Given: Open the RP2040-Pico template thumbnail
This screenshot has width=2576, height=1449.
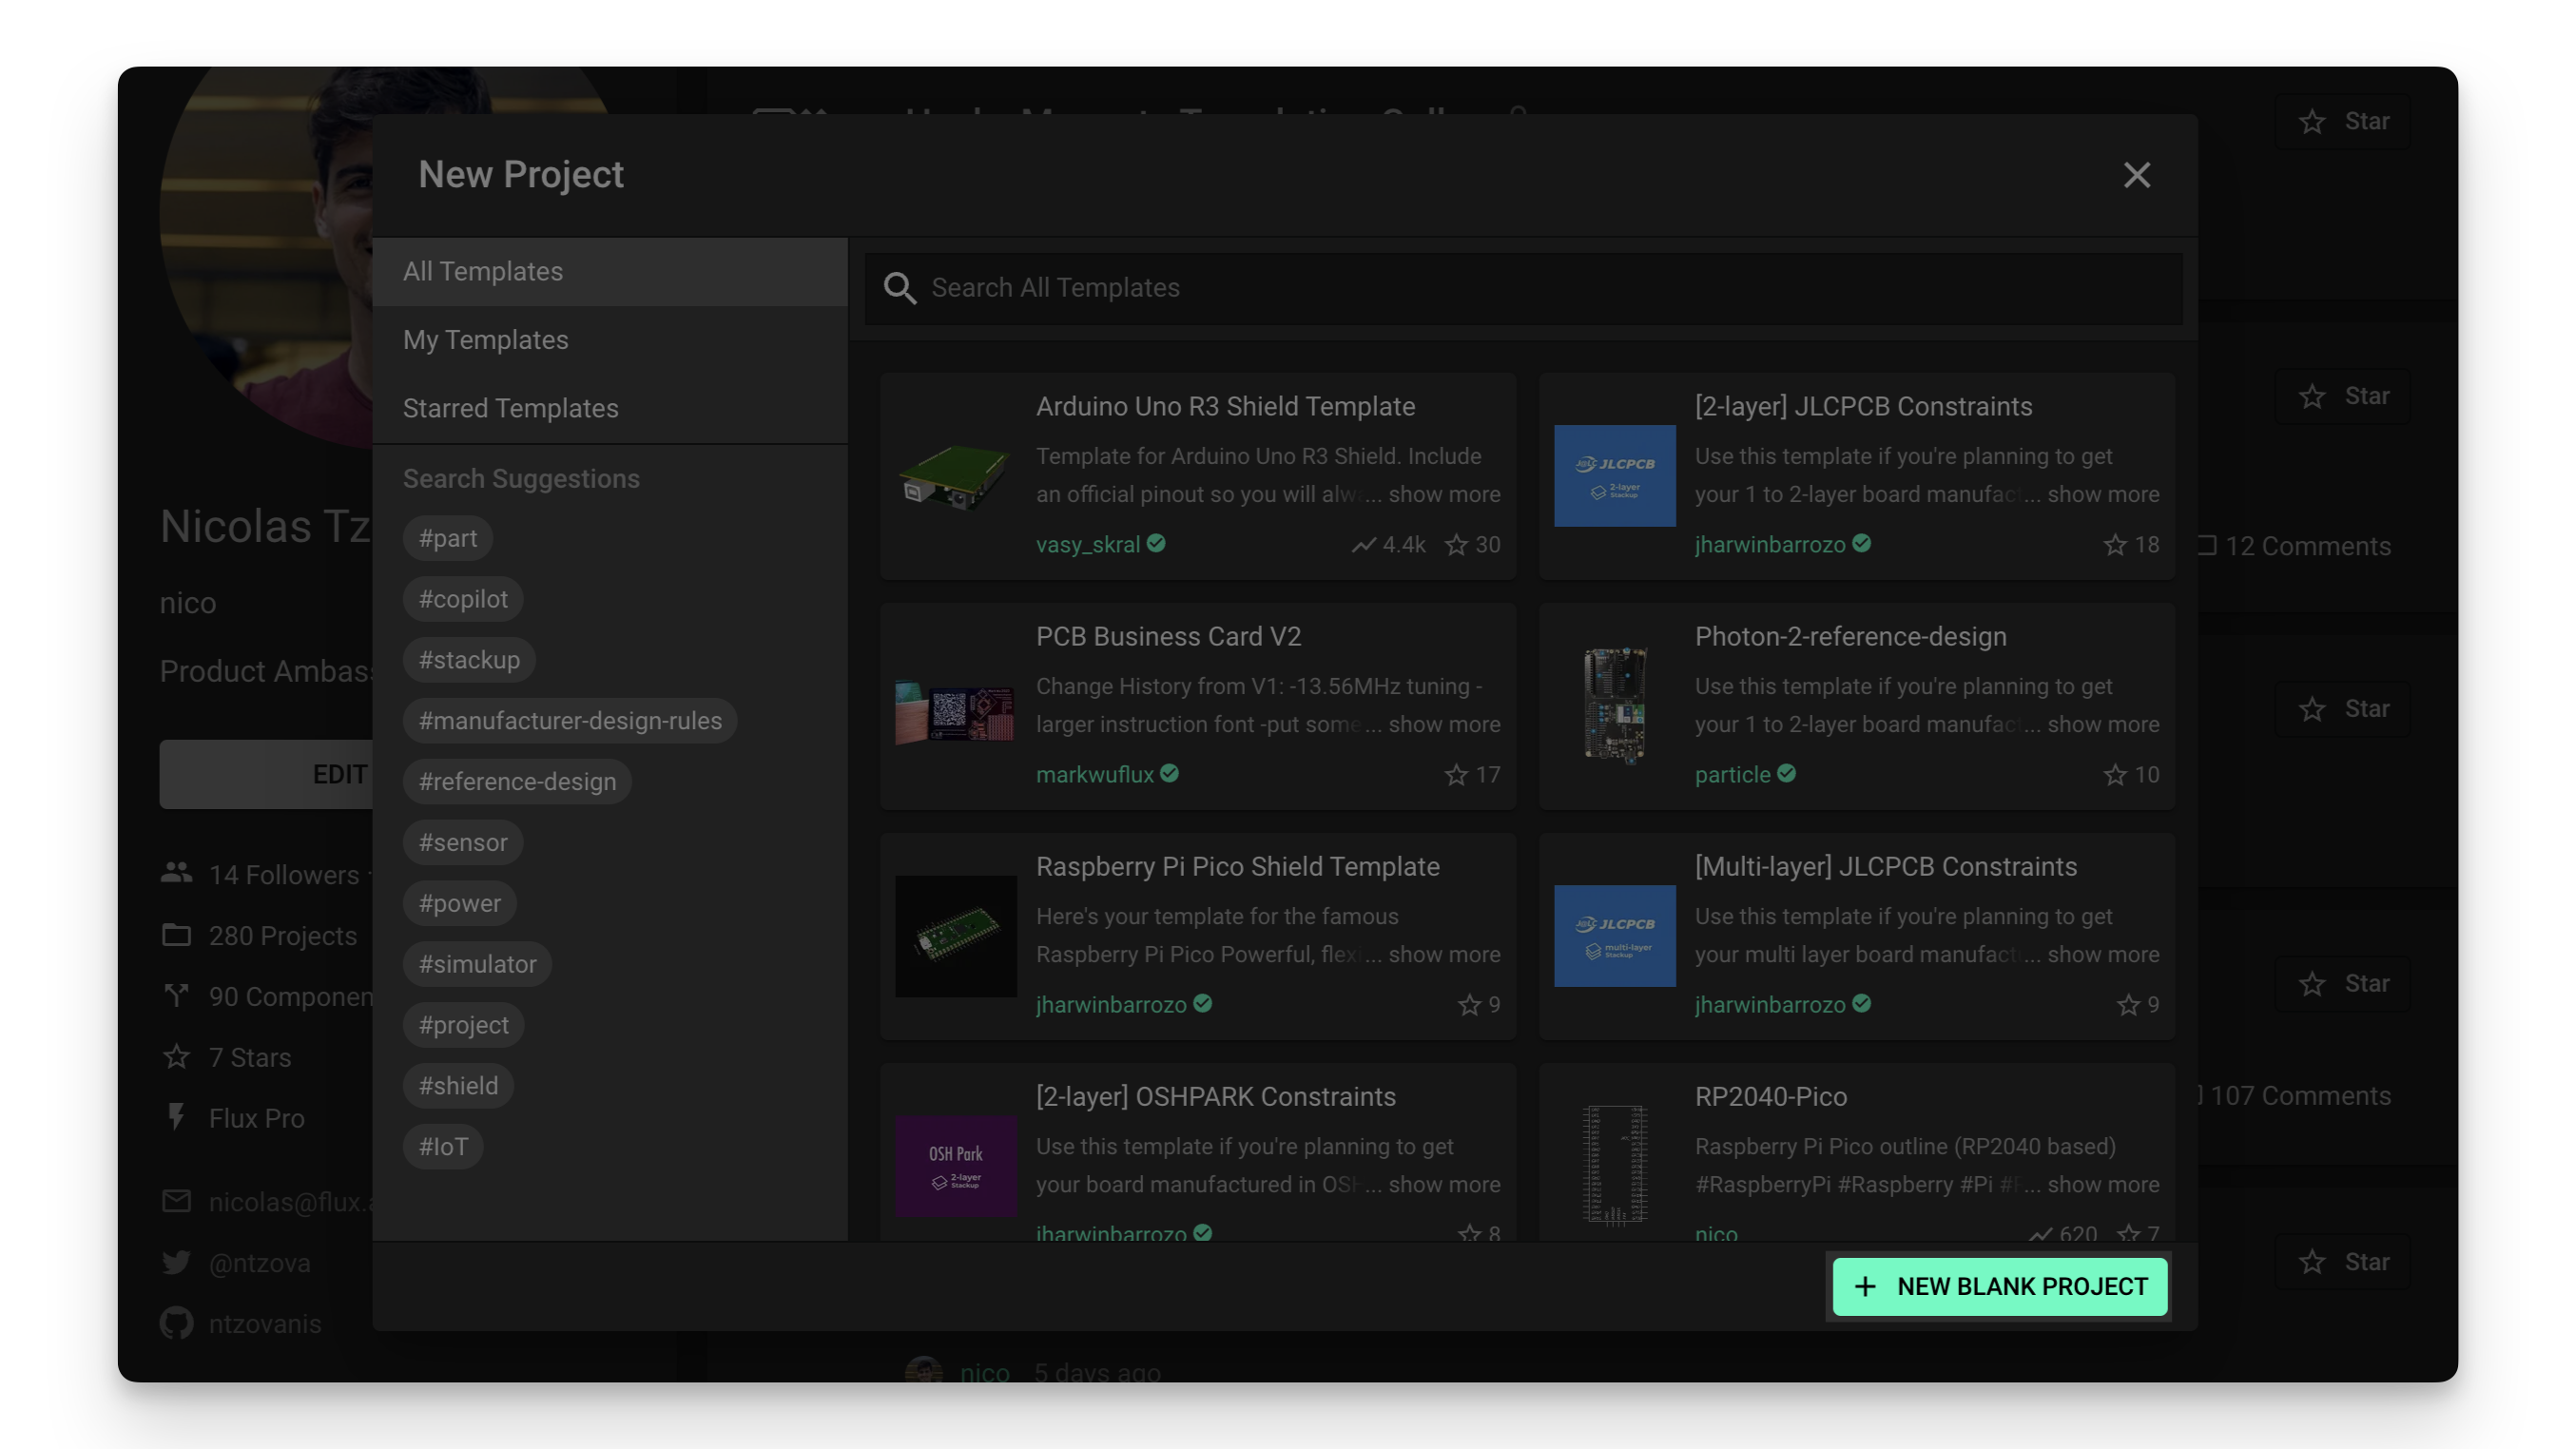Looking at the screenshot, I should point(1614,1166).
